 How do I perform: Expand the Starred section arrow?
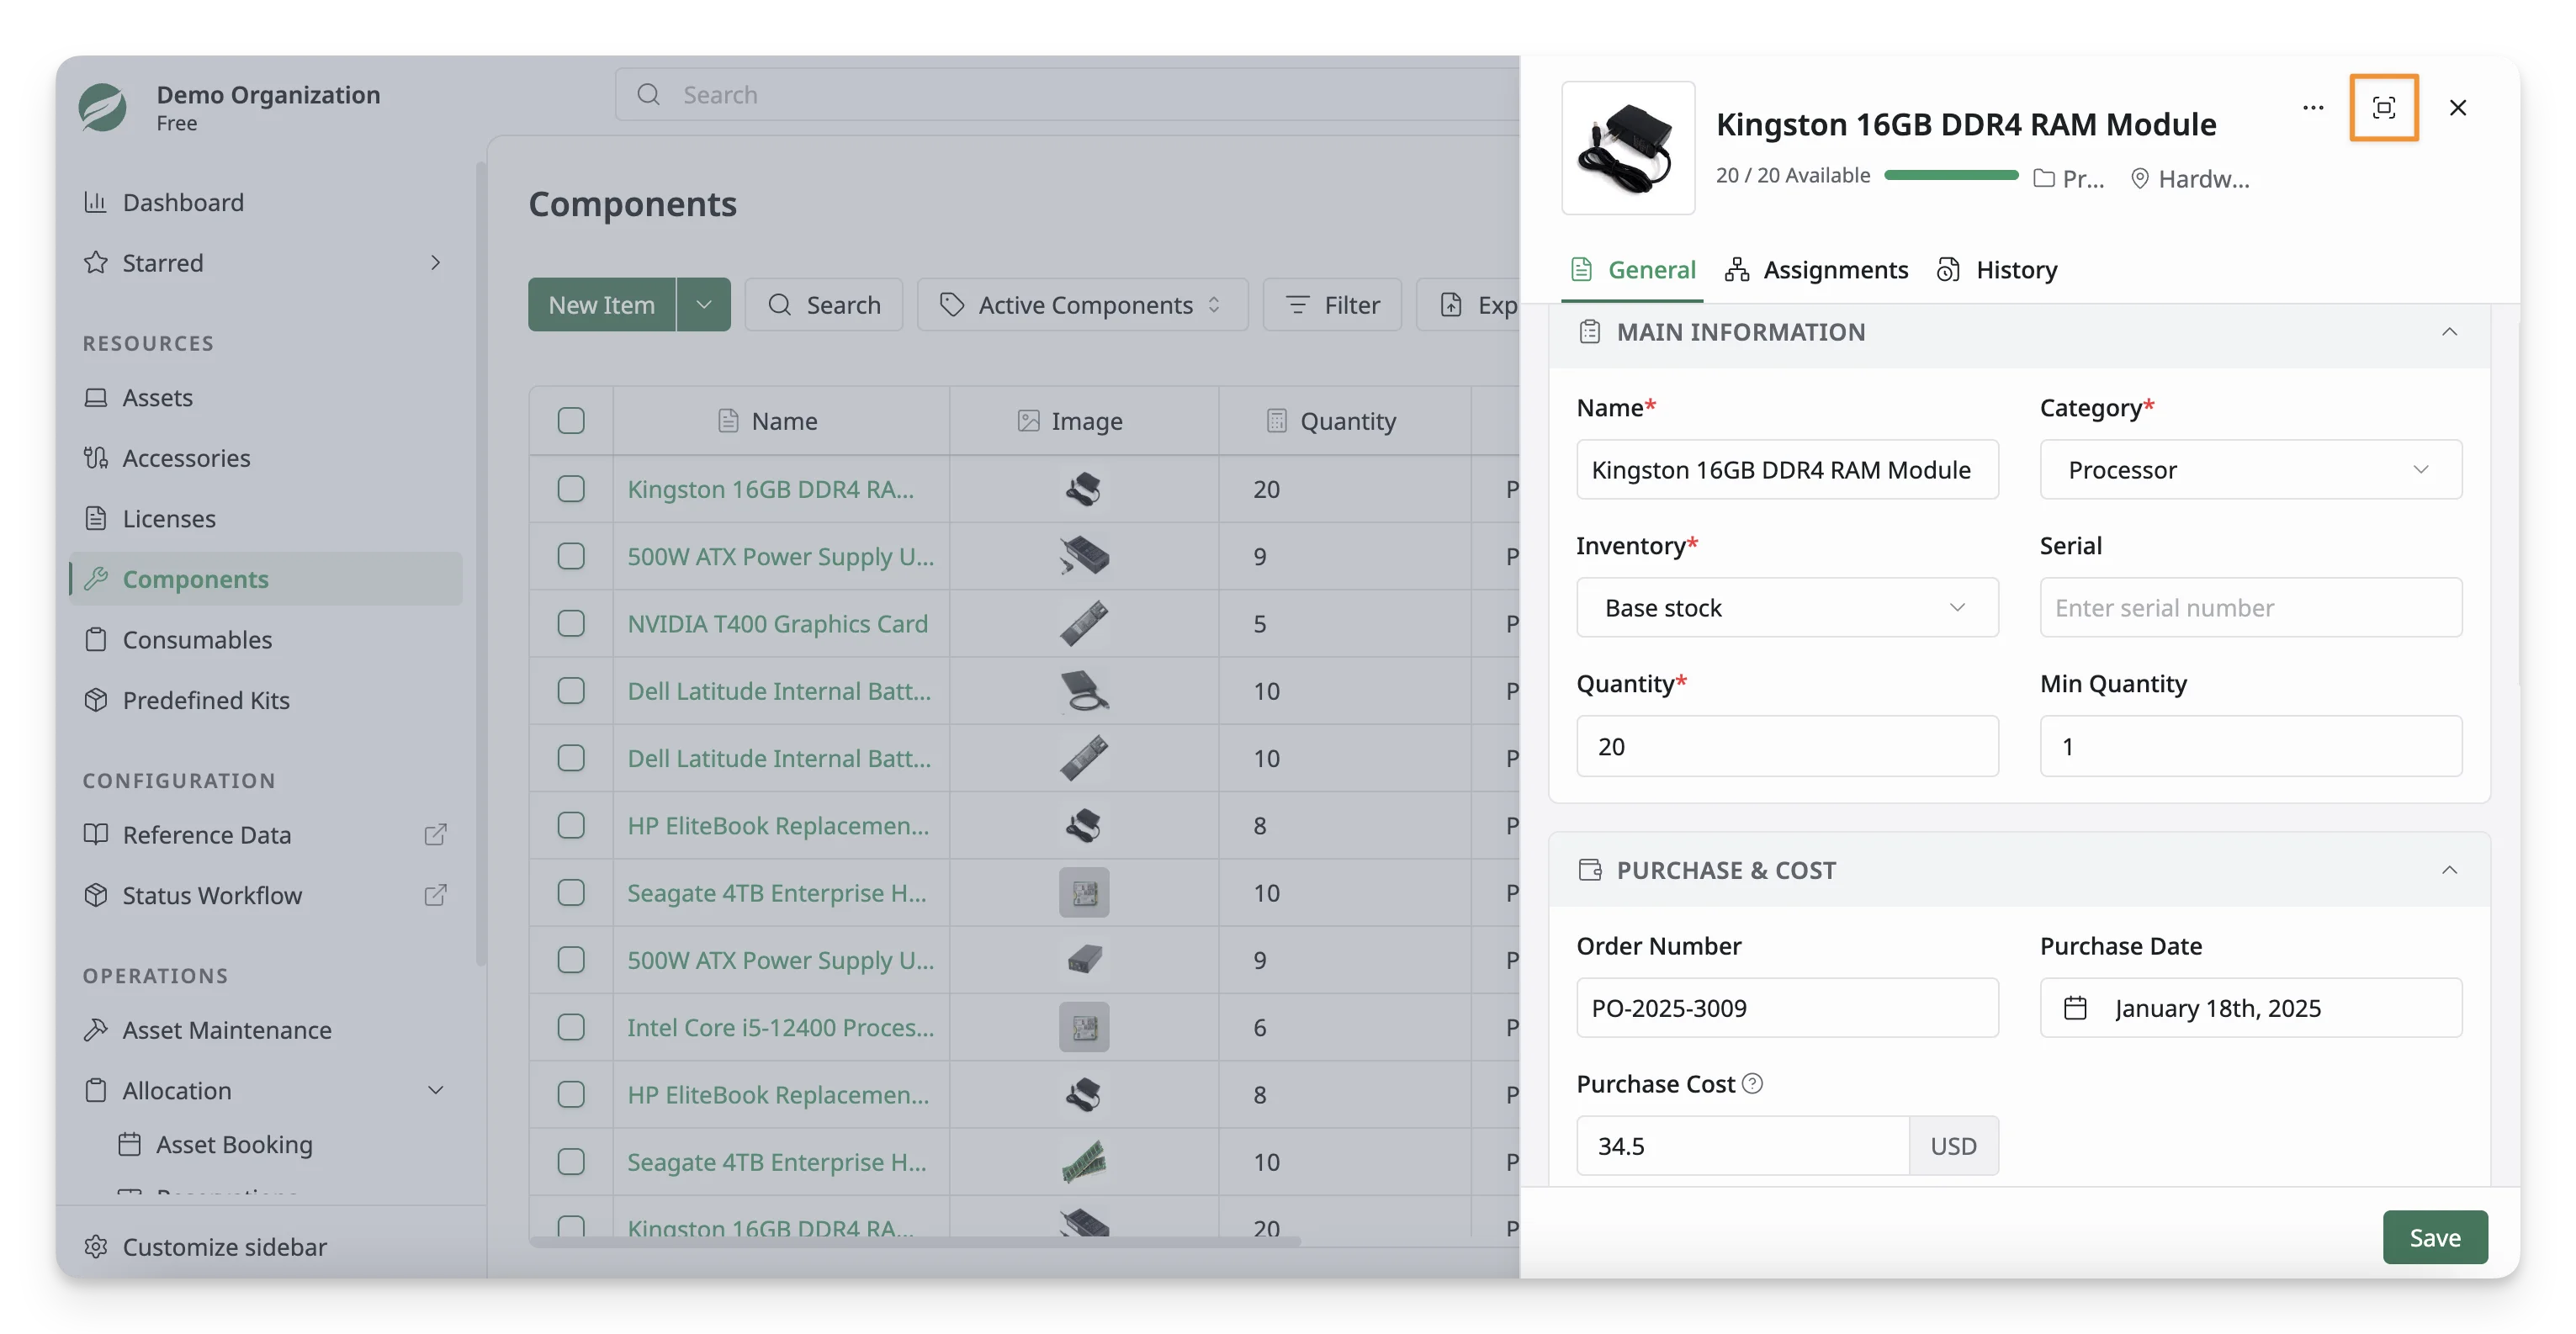coord(435,262)
